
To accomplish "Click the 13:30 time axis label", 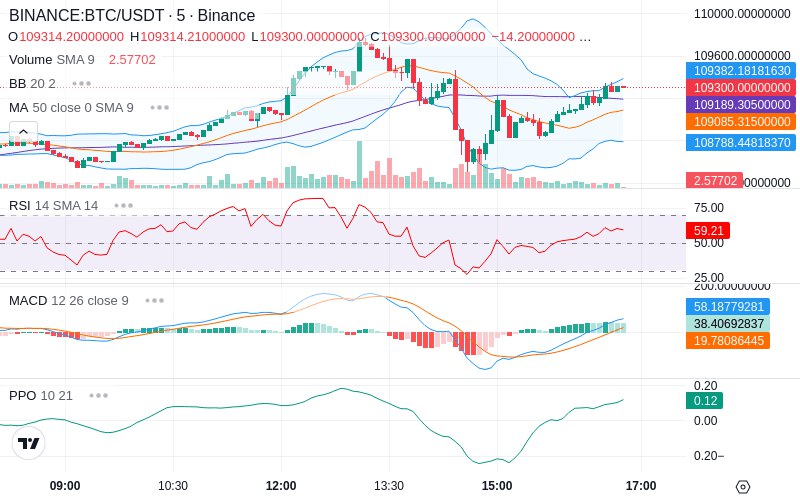I will (x=389, y=486).
